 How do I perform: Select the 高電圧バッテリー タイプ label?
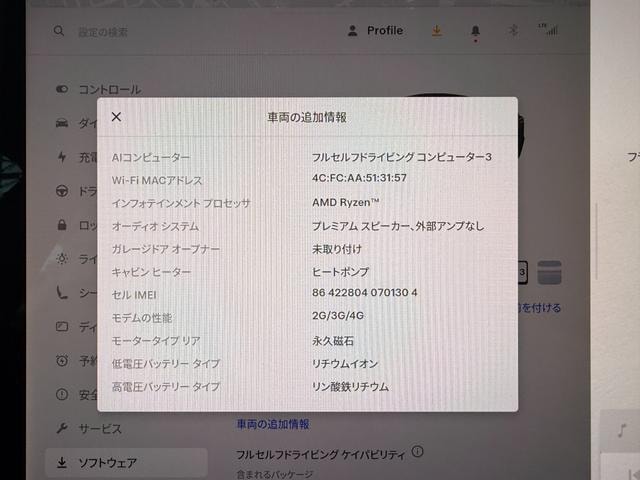point(166,387)
